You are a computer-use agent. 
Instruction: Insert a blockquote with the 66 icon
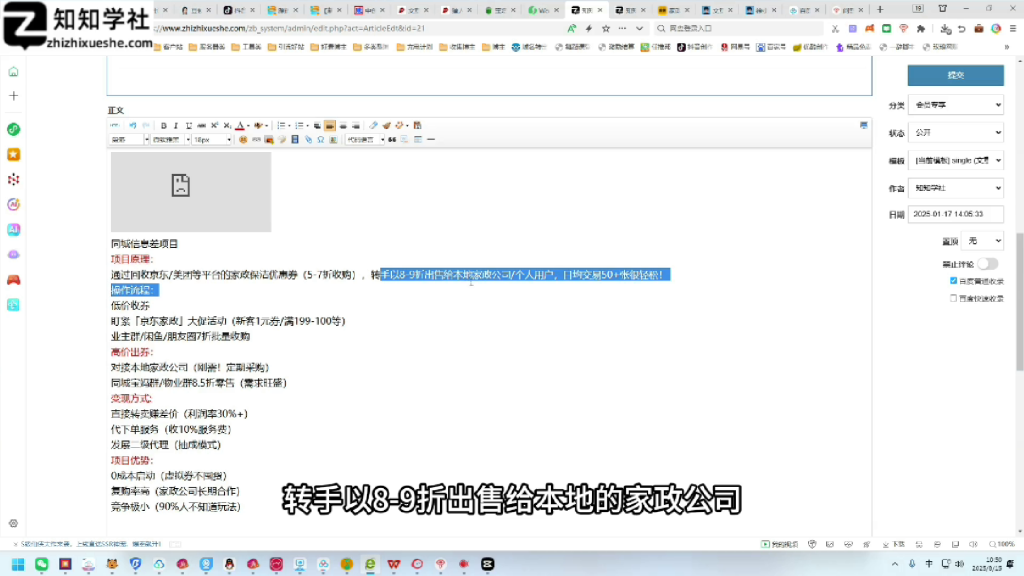click(x=391, y=140)
